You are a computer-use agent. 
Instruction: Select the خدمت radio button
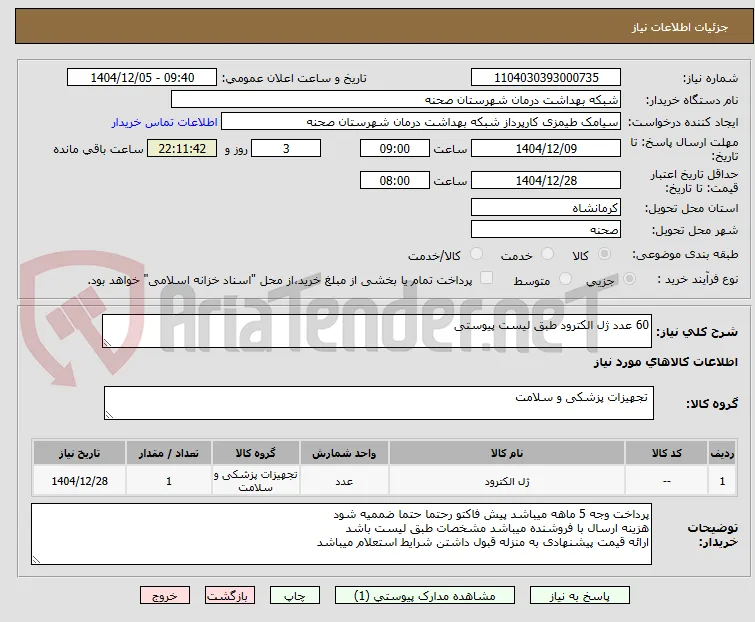point(547,254)
